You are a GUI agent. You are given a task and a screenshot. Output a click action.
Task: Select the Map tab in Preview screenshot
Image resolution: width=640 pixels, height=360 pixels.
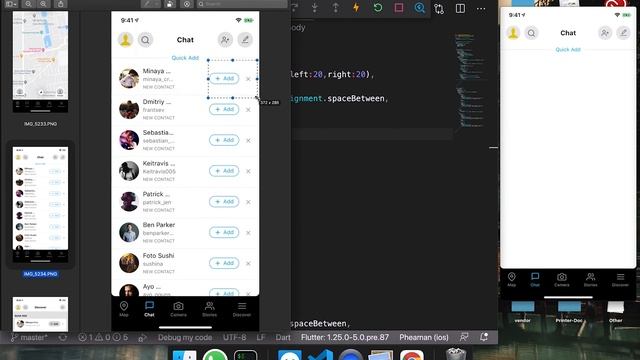[124, 309]
